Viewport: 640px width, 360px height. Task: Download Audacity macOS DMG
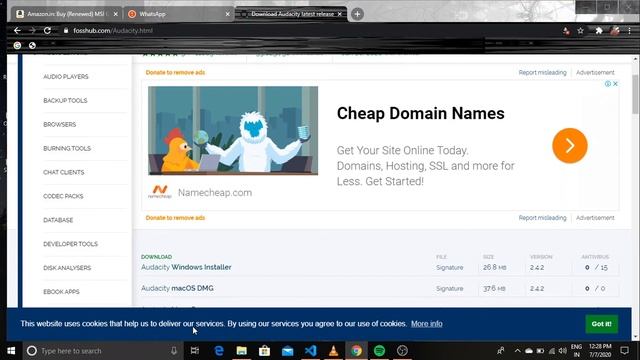tap(177, 288)
